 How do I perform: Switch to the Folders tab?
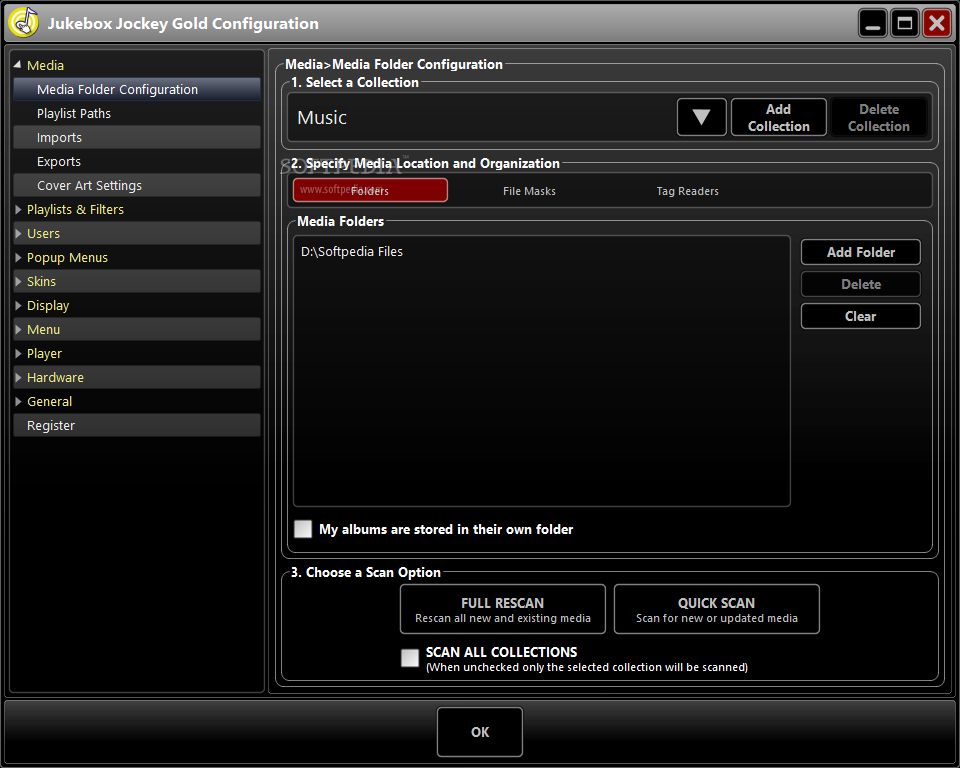(x=370, y=190)
